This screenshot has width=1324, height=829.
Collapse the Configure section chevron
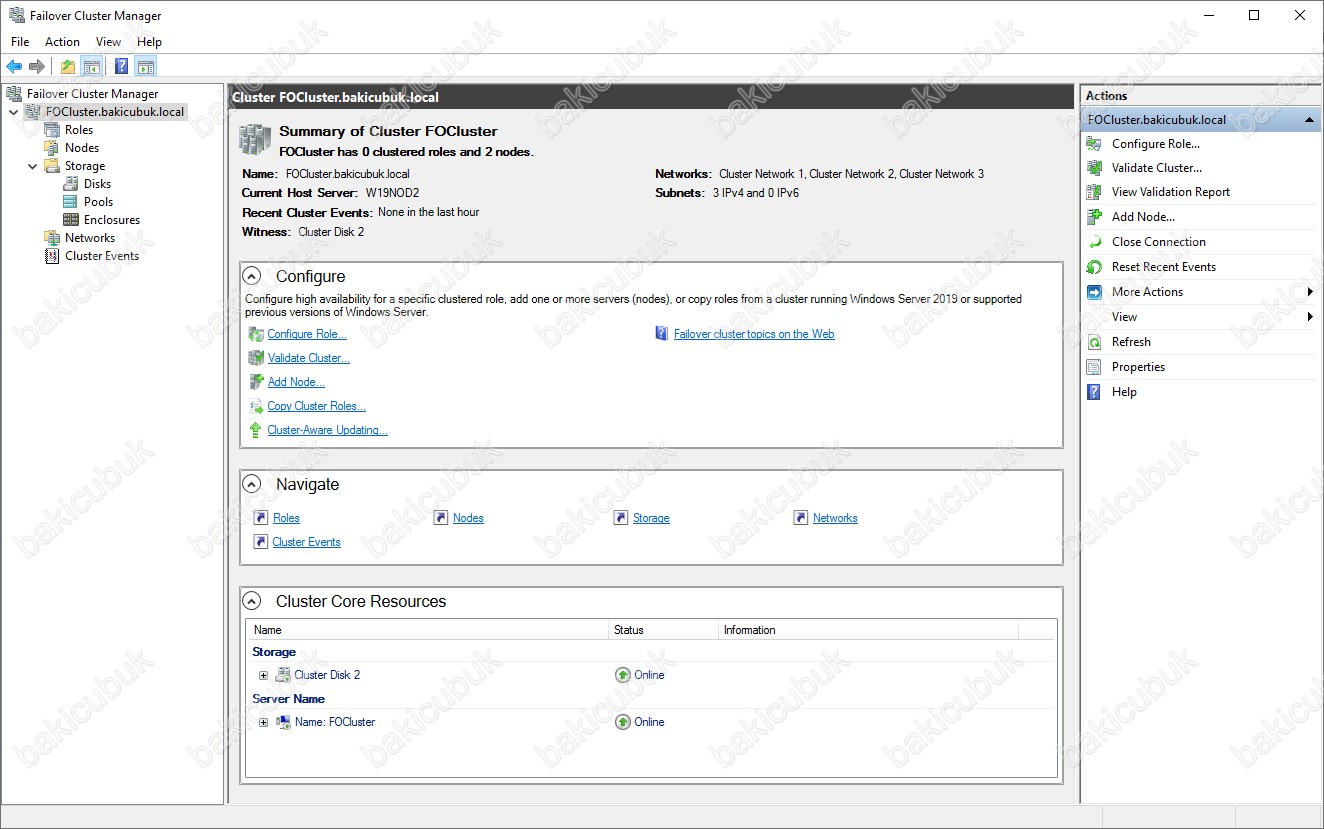click(253, 276)
